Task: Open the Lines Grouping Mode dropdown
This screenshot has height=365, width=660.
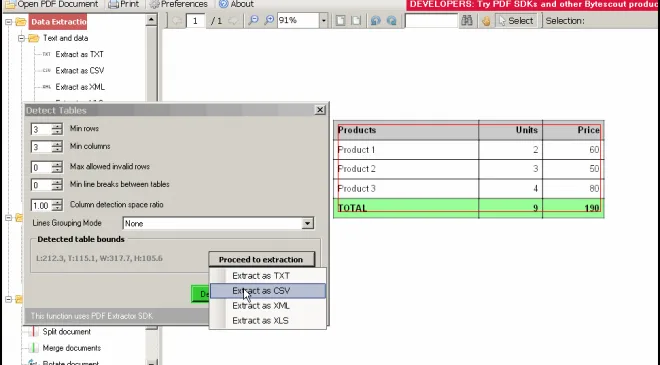Action: (x=308, y=224)
